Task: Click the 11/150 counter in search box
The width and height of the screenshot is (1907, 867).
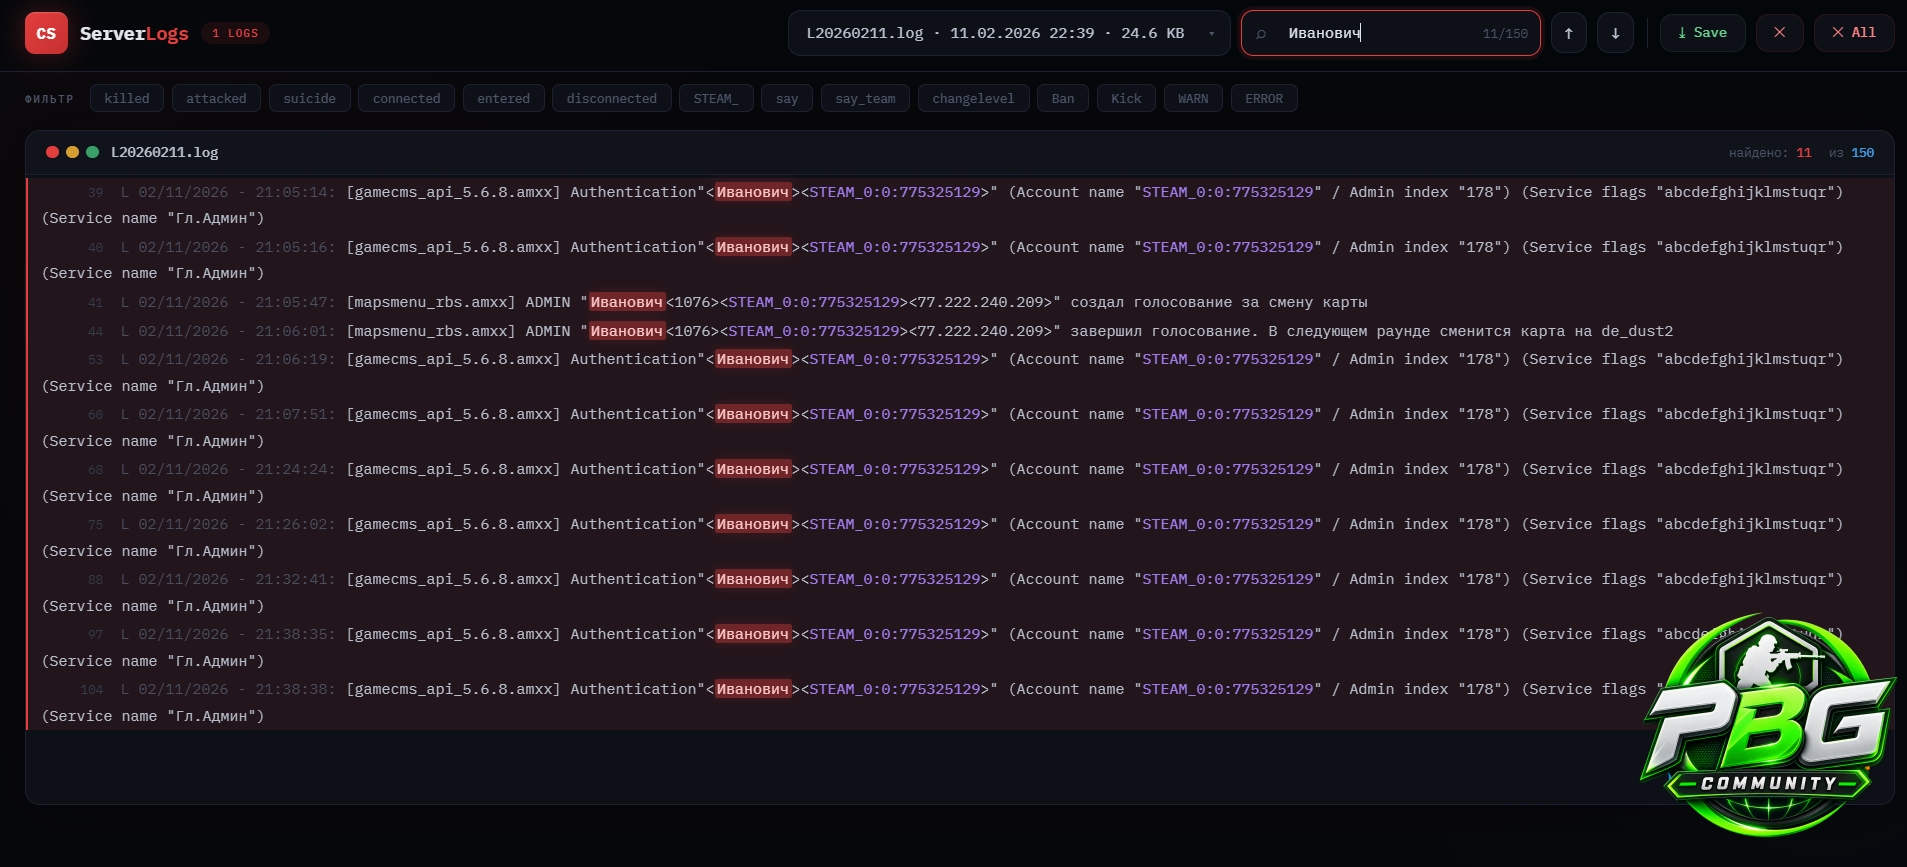Action: pos(1505,34)
